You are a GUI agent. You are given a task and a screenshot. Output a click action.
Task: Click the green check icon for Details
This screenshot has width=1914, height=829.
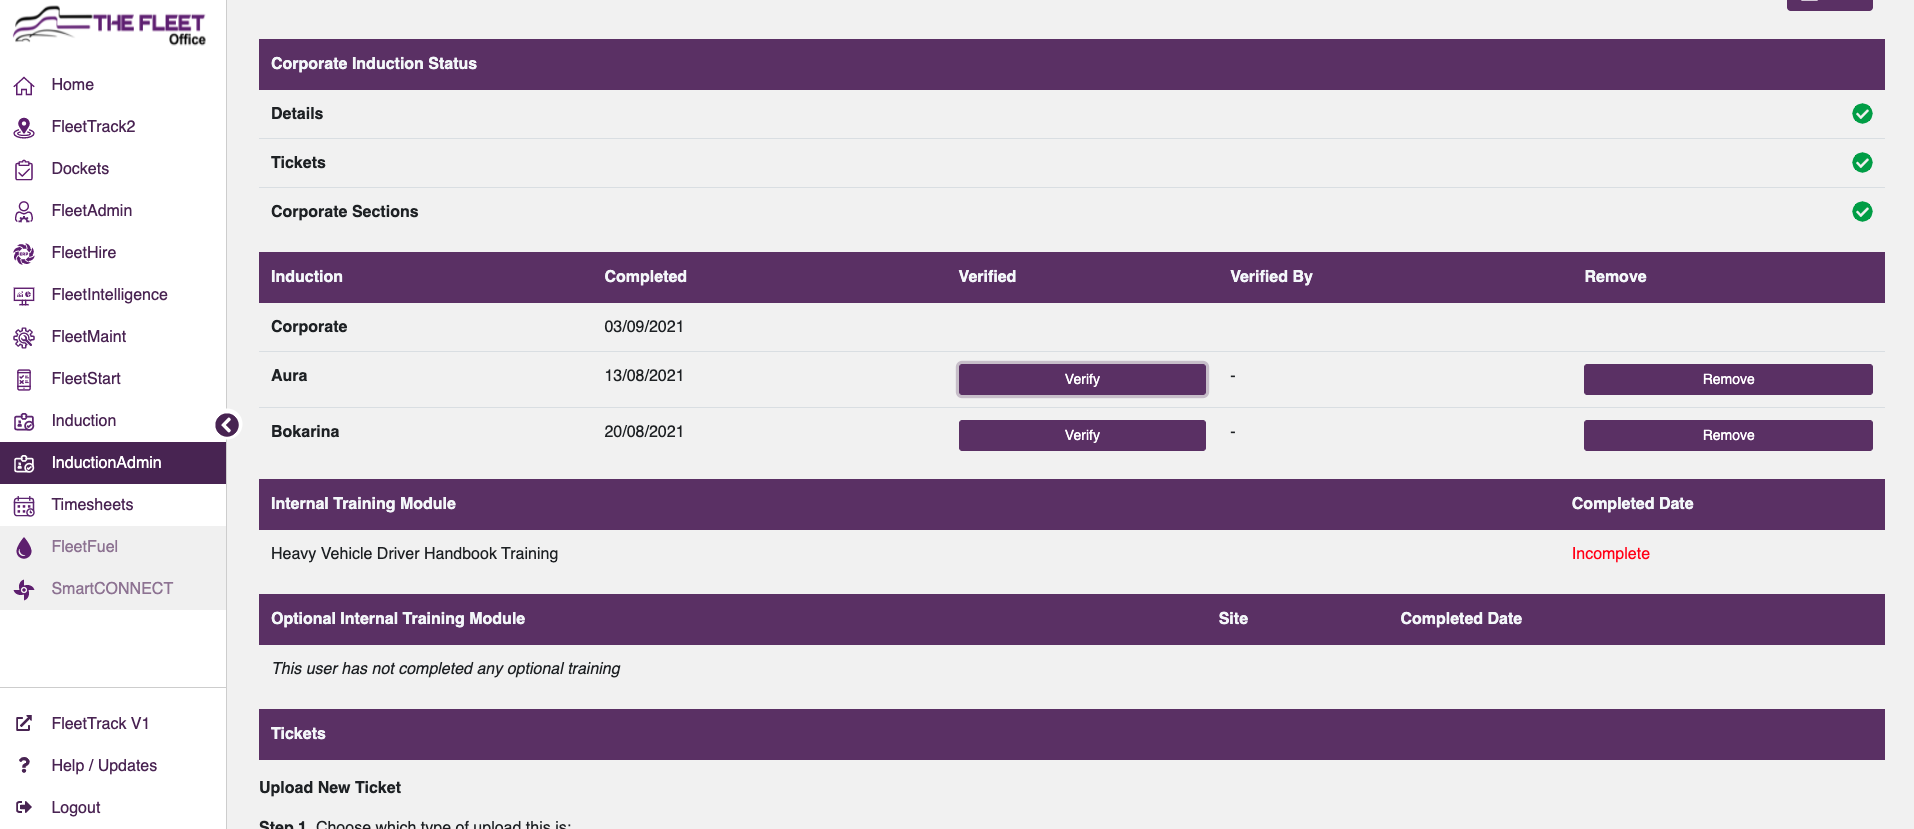[x=1862, y=114]
